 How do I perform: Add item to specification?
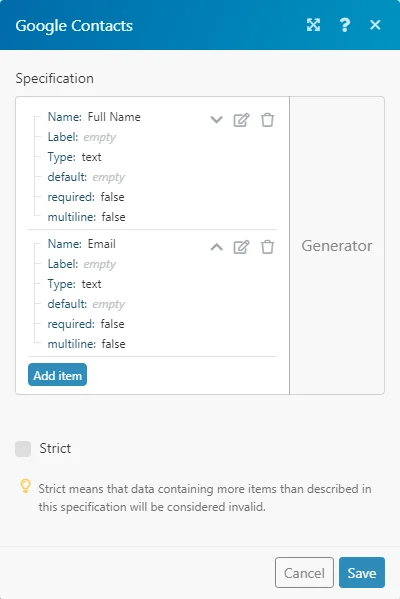pyautogui.click(x=57, y=375)
